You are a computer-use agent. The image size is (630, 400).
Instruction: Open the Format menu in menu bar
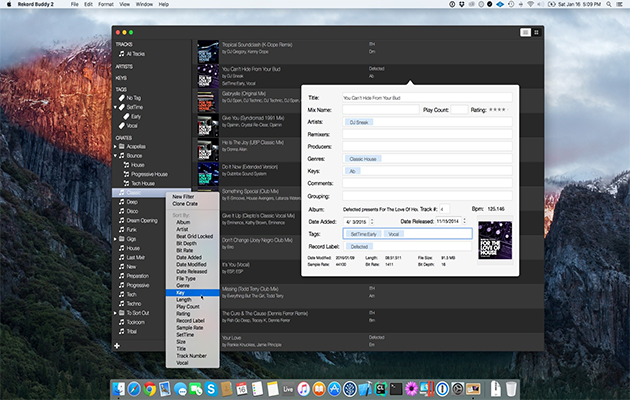click(108, 5)
